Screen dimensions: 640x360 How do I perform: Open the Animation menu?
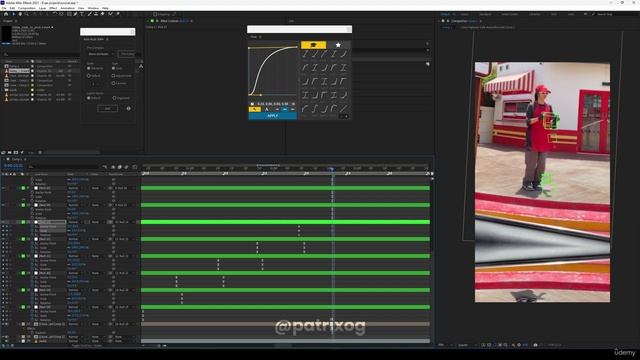pyautogui.click(x=67, y=8)
